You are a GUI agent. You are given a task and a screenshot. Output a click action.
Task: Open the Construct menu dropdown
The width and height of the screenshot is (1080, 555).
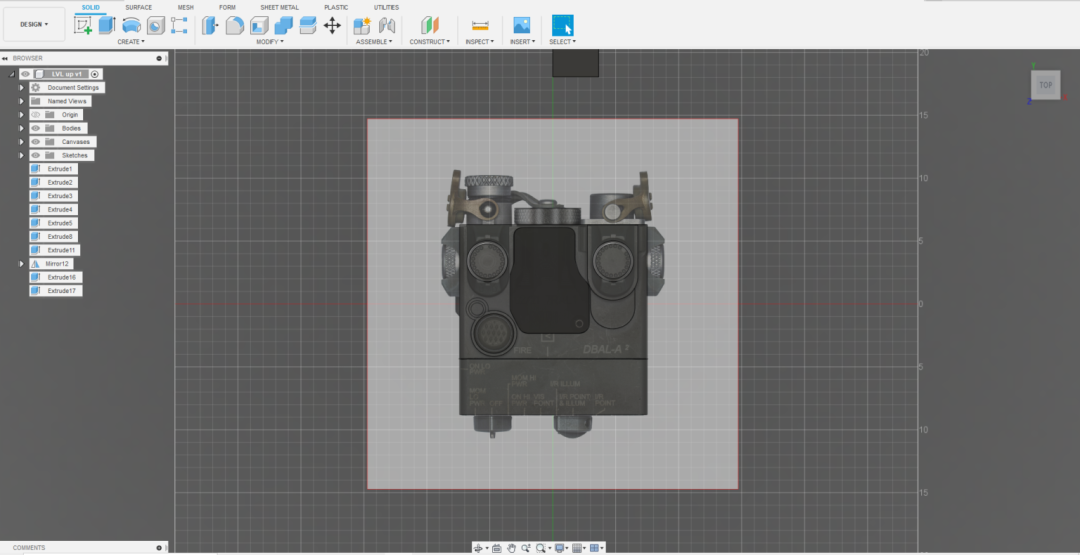point(430,42)
